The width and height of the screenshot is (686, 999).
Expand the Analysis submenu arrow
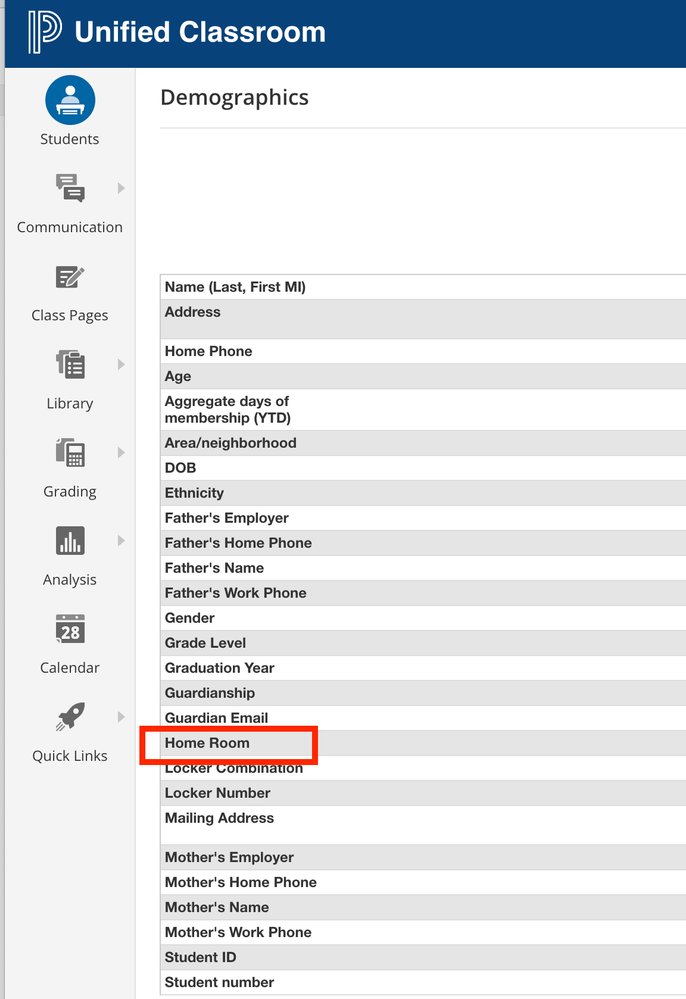tap(121, 541)
